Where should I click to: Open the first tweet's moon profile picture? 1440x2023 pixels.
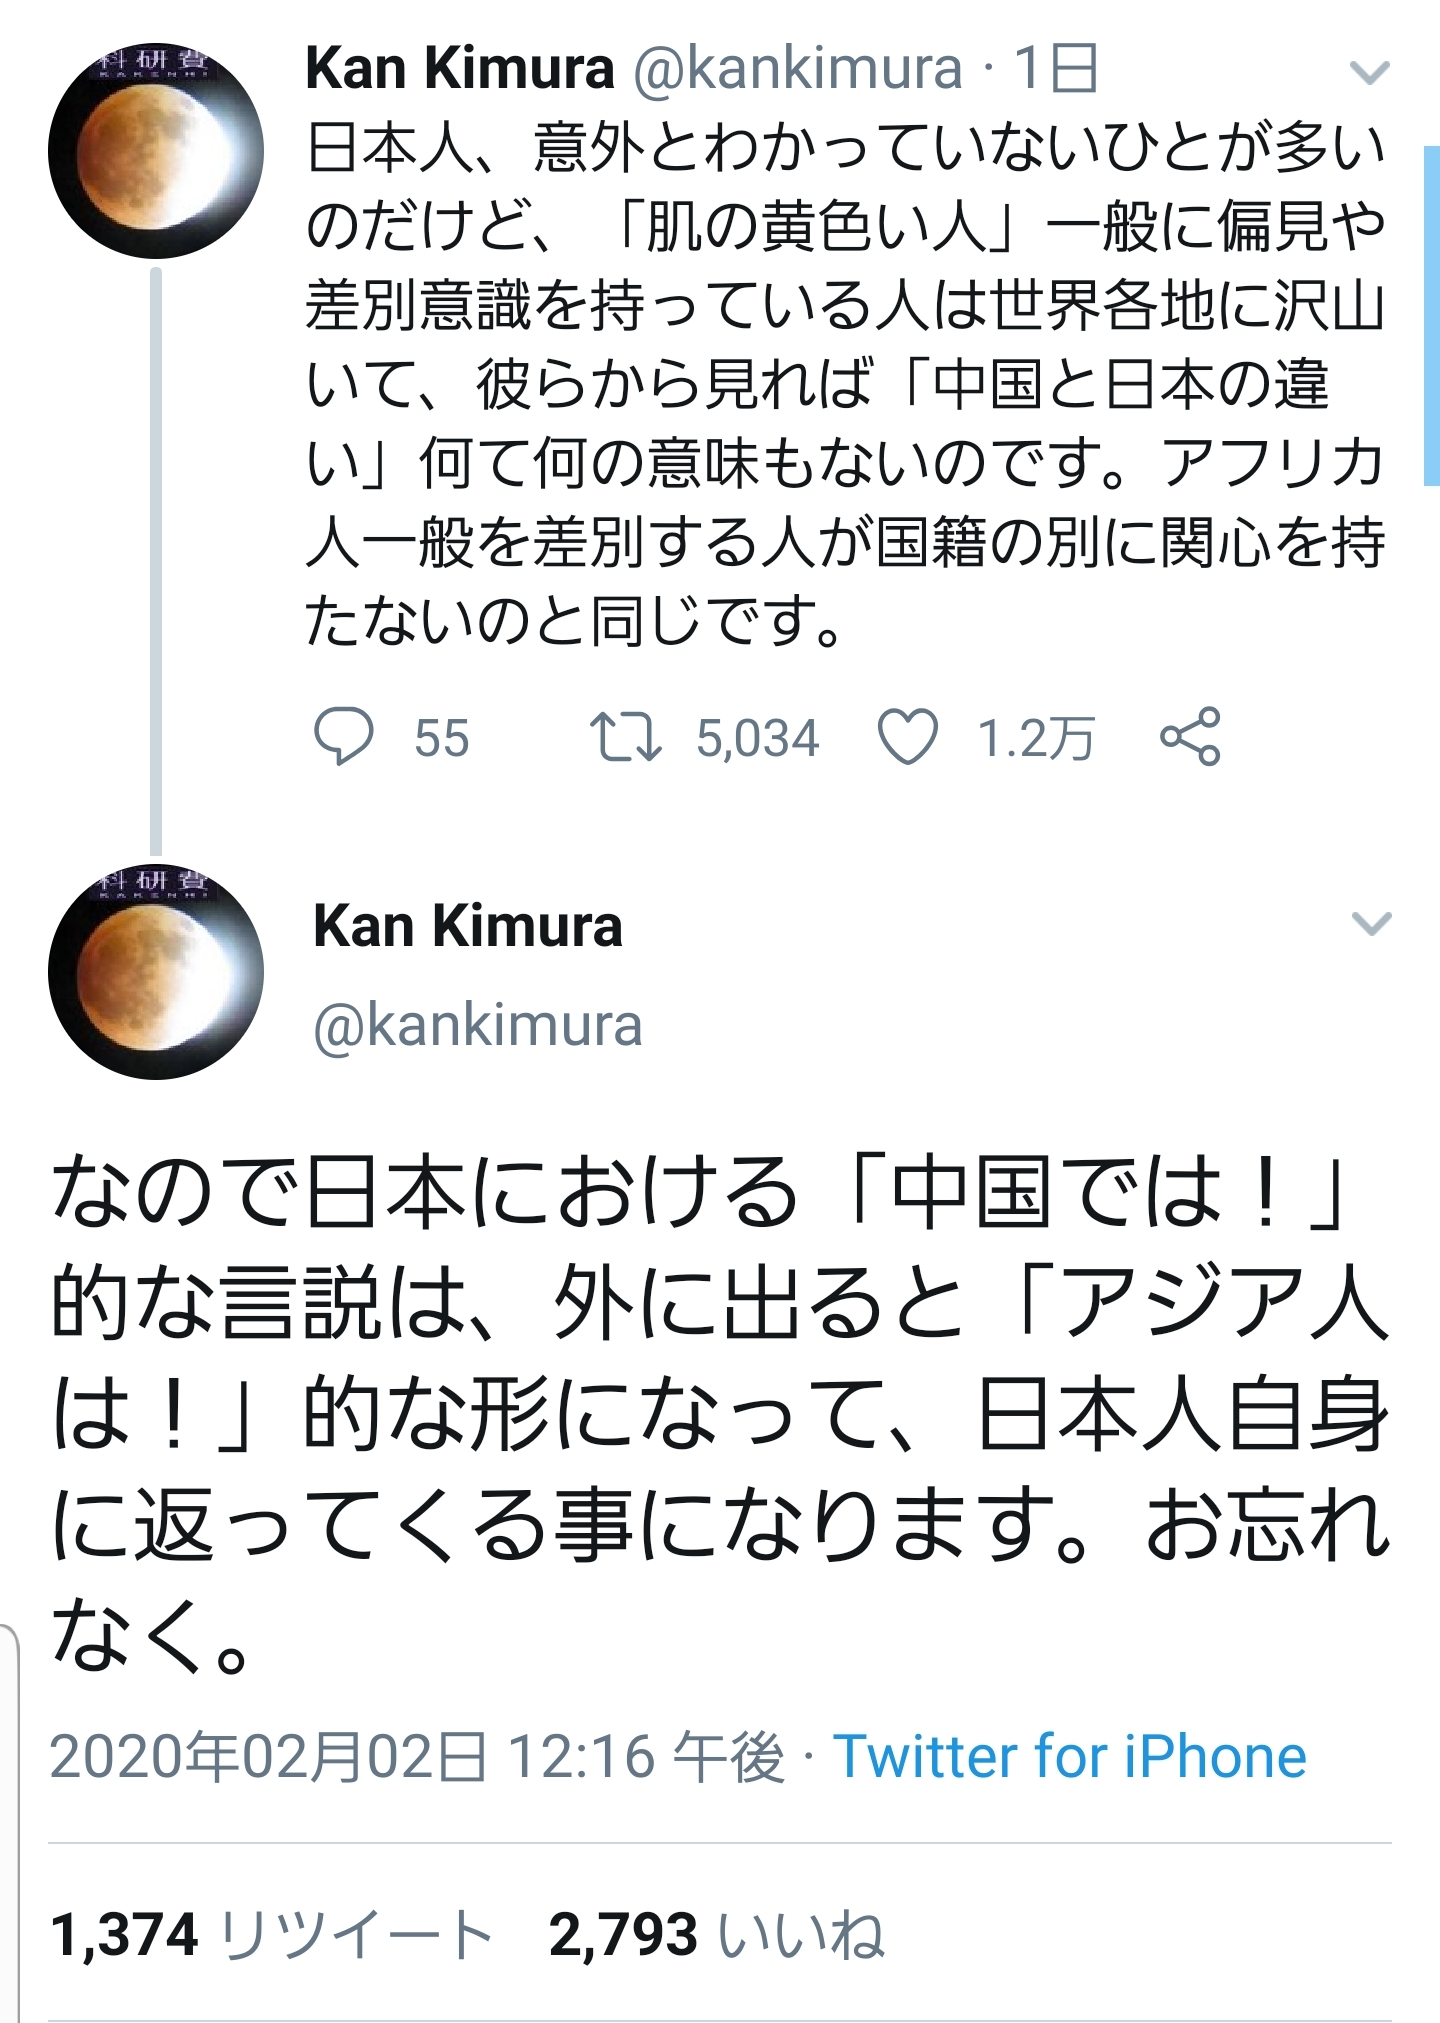click(156, 151)
